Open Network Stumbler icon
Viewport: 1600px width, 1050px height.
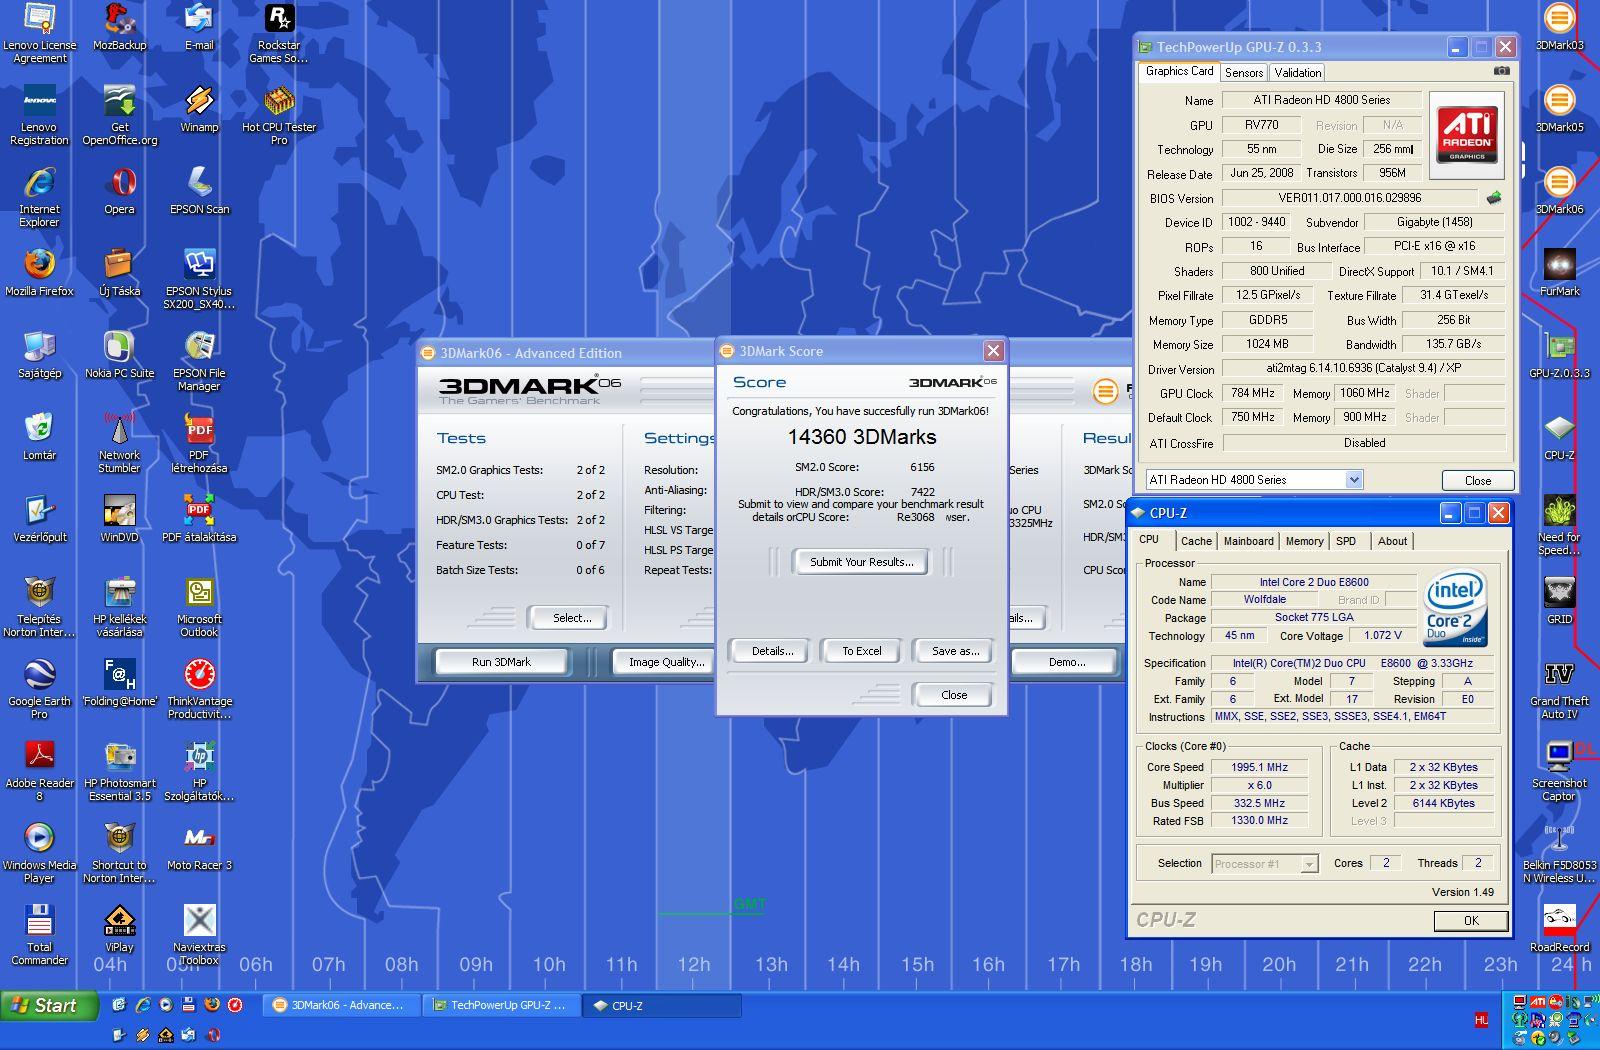pyautogui.click(x=119, y=444)
